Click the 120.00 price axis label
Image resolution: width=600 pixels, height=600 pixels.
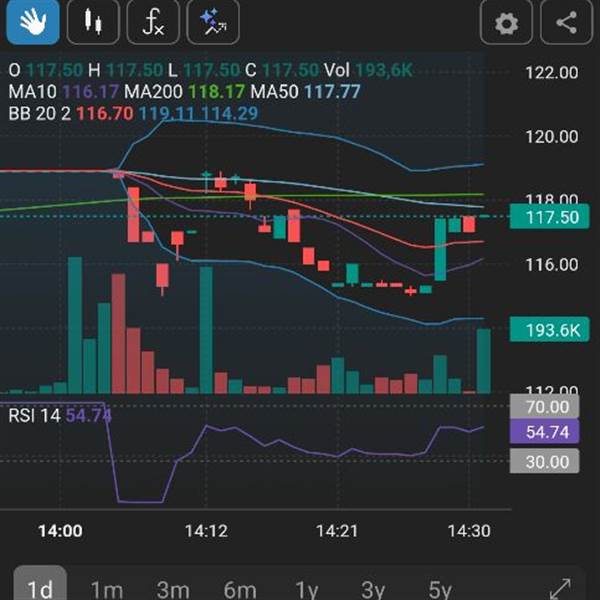[x=552, y=137]
